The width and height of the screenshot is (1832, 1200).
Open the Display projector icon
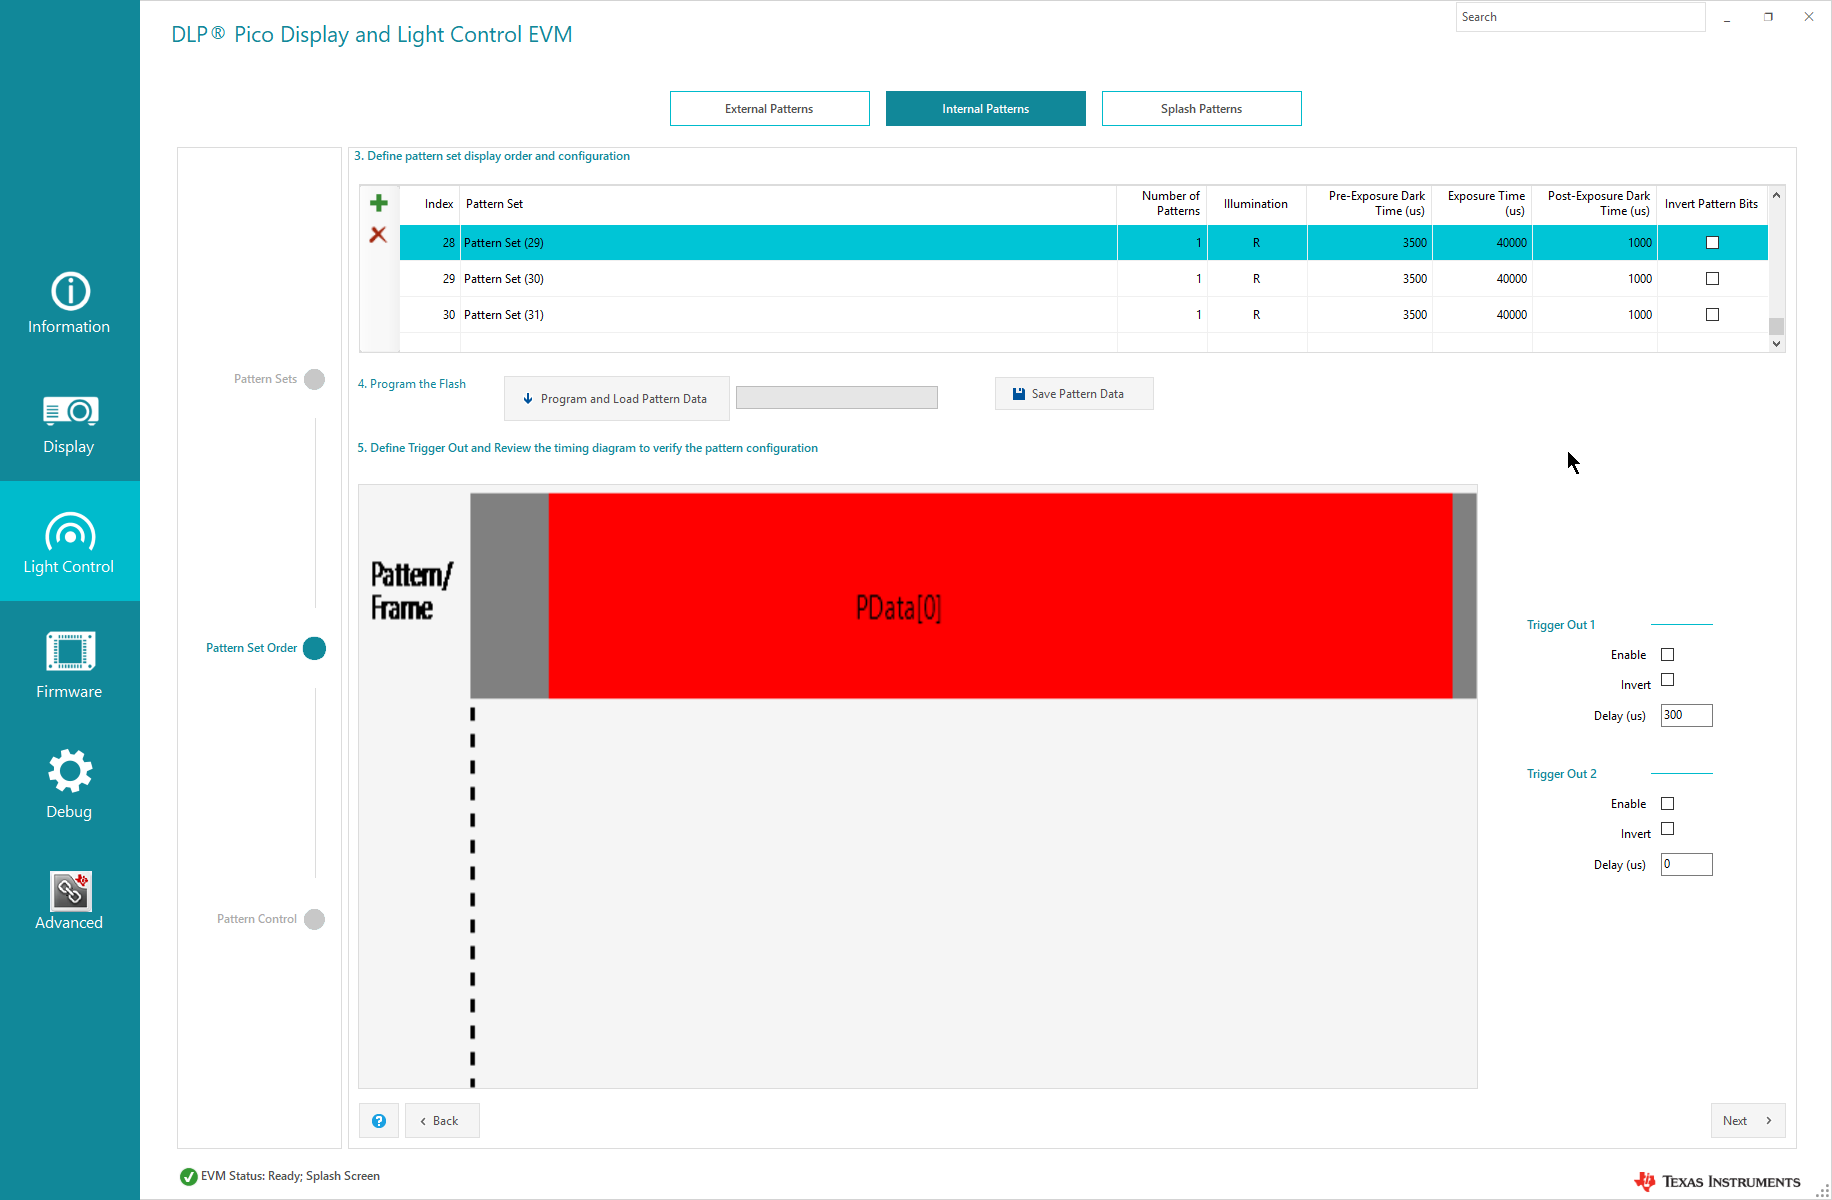click(x=70, y=411)
